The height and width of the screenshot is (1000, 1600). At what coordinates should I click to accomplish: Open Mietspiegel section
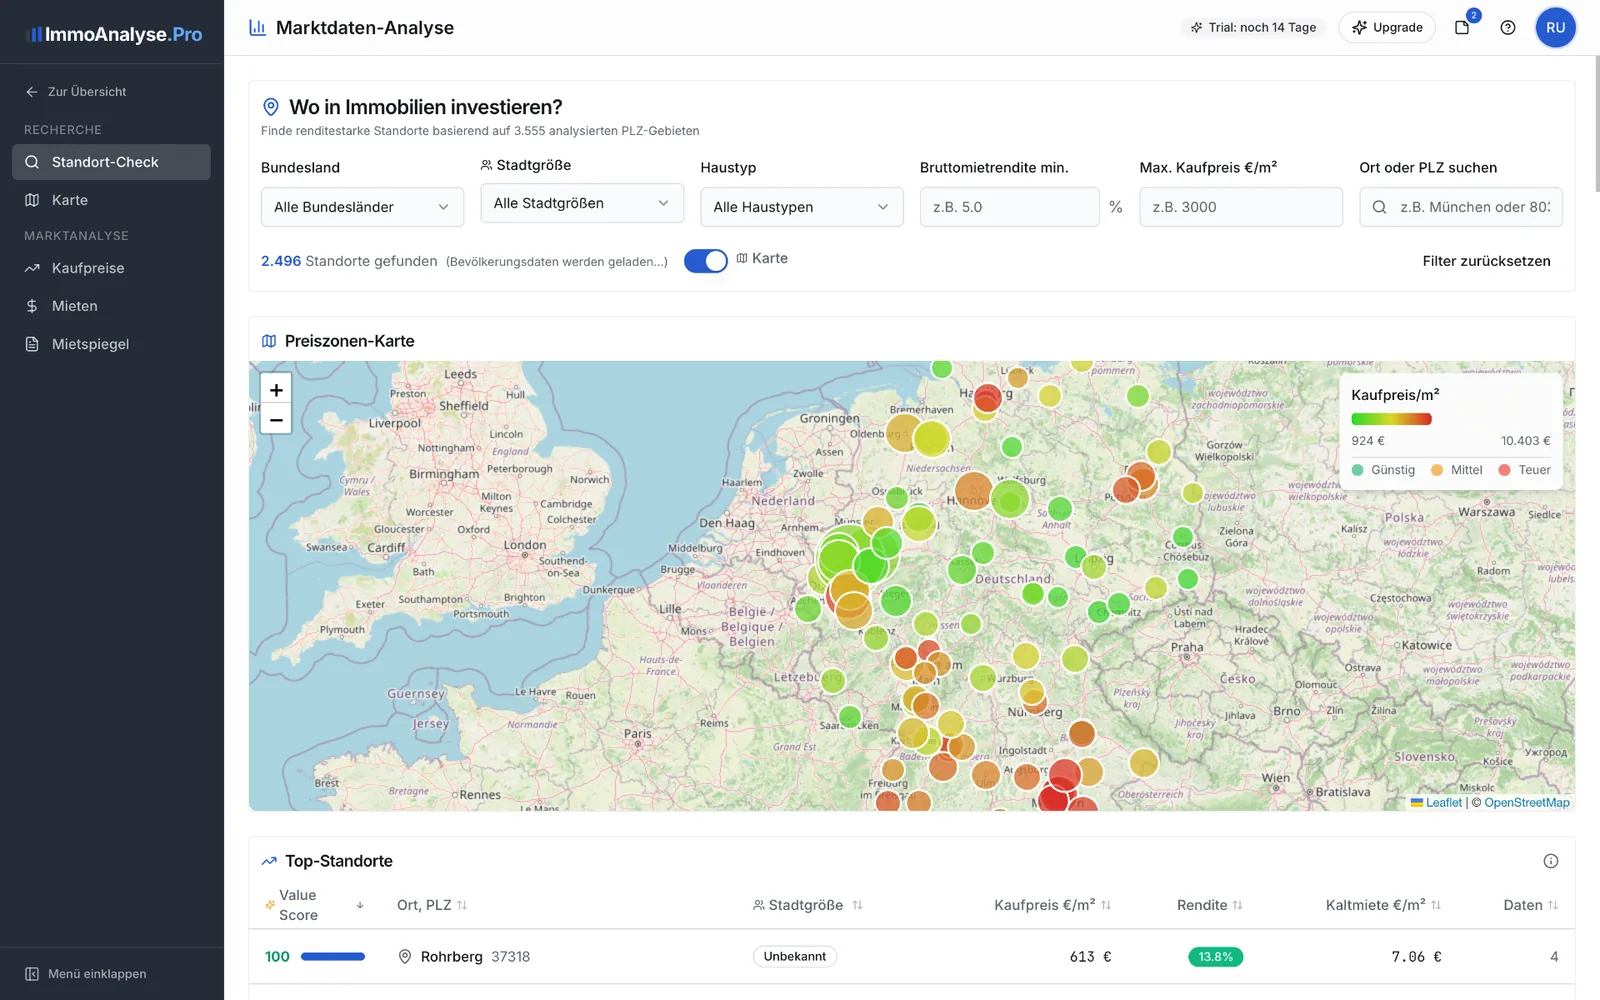coord(111,344)
